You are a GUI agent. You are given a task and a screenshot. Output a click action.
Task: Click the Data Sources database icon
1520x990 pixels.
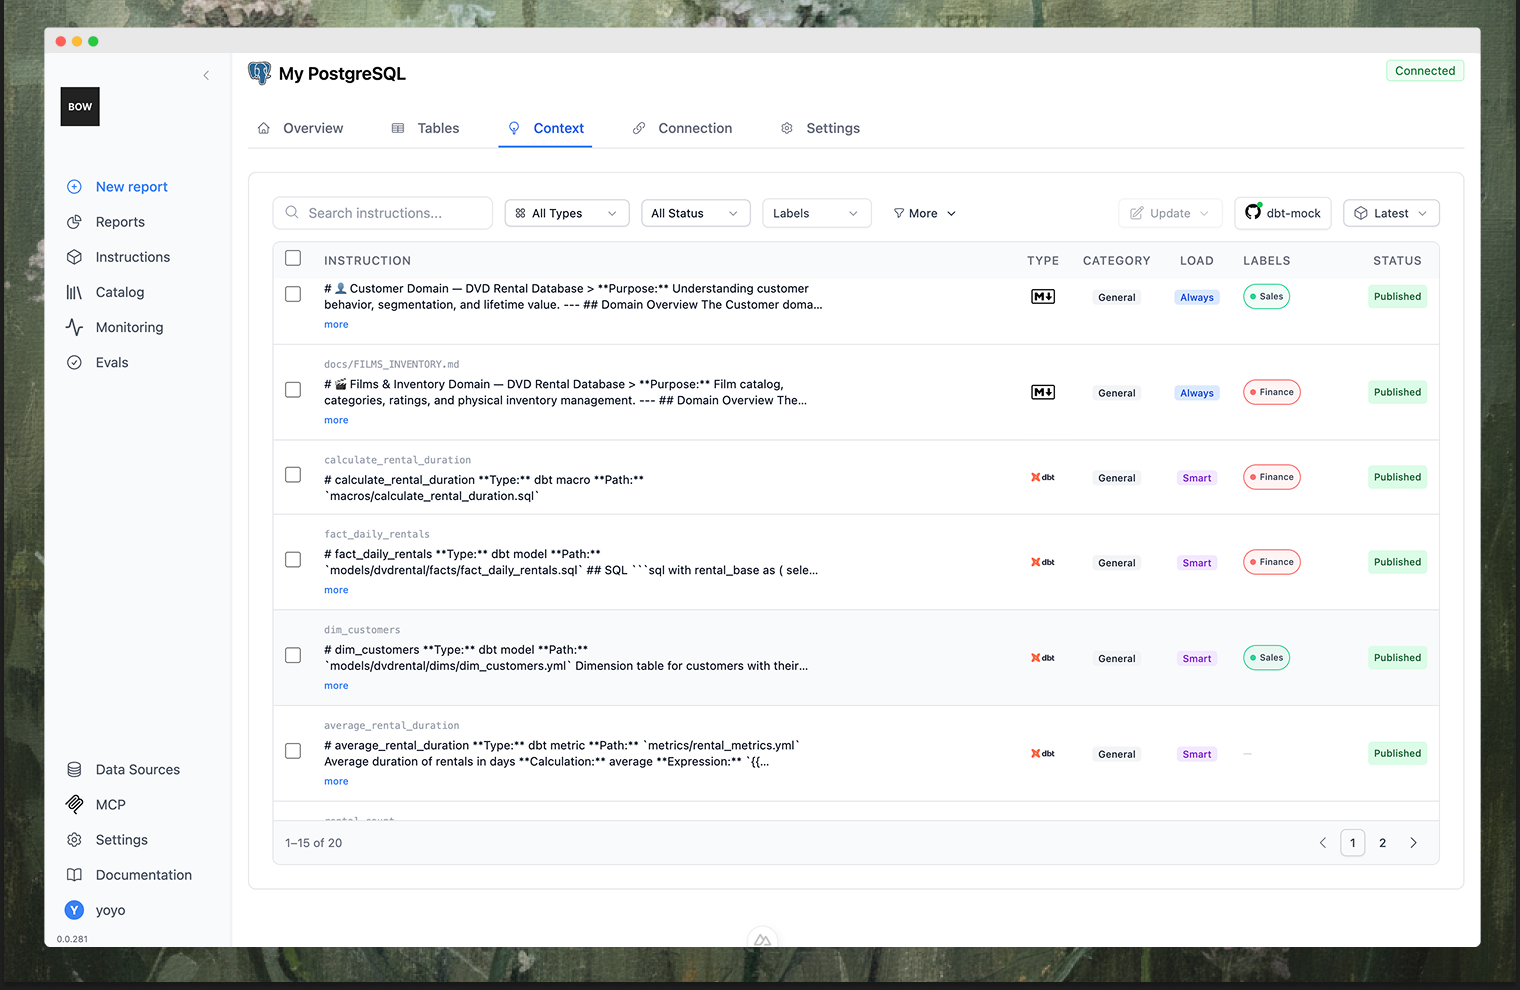click(x=74, y=770)
